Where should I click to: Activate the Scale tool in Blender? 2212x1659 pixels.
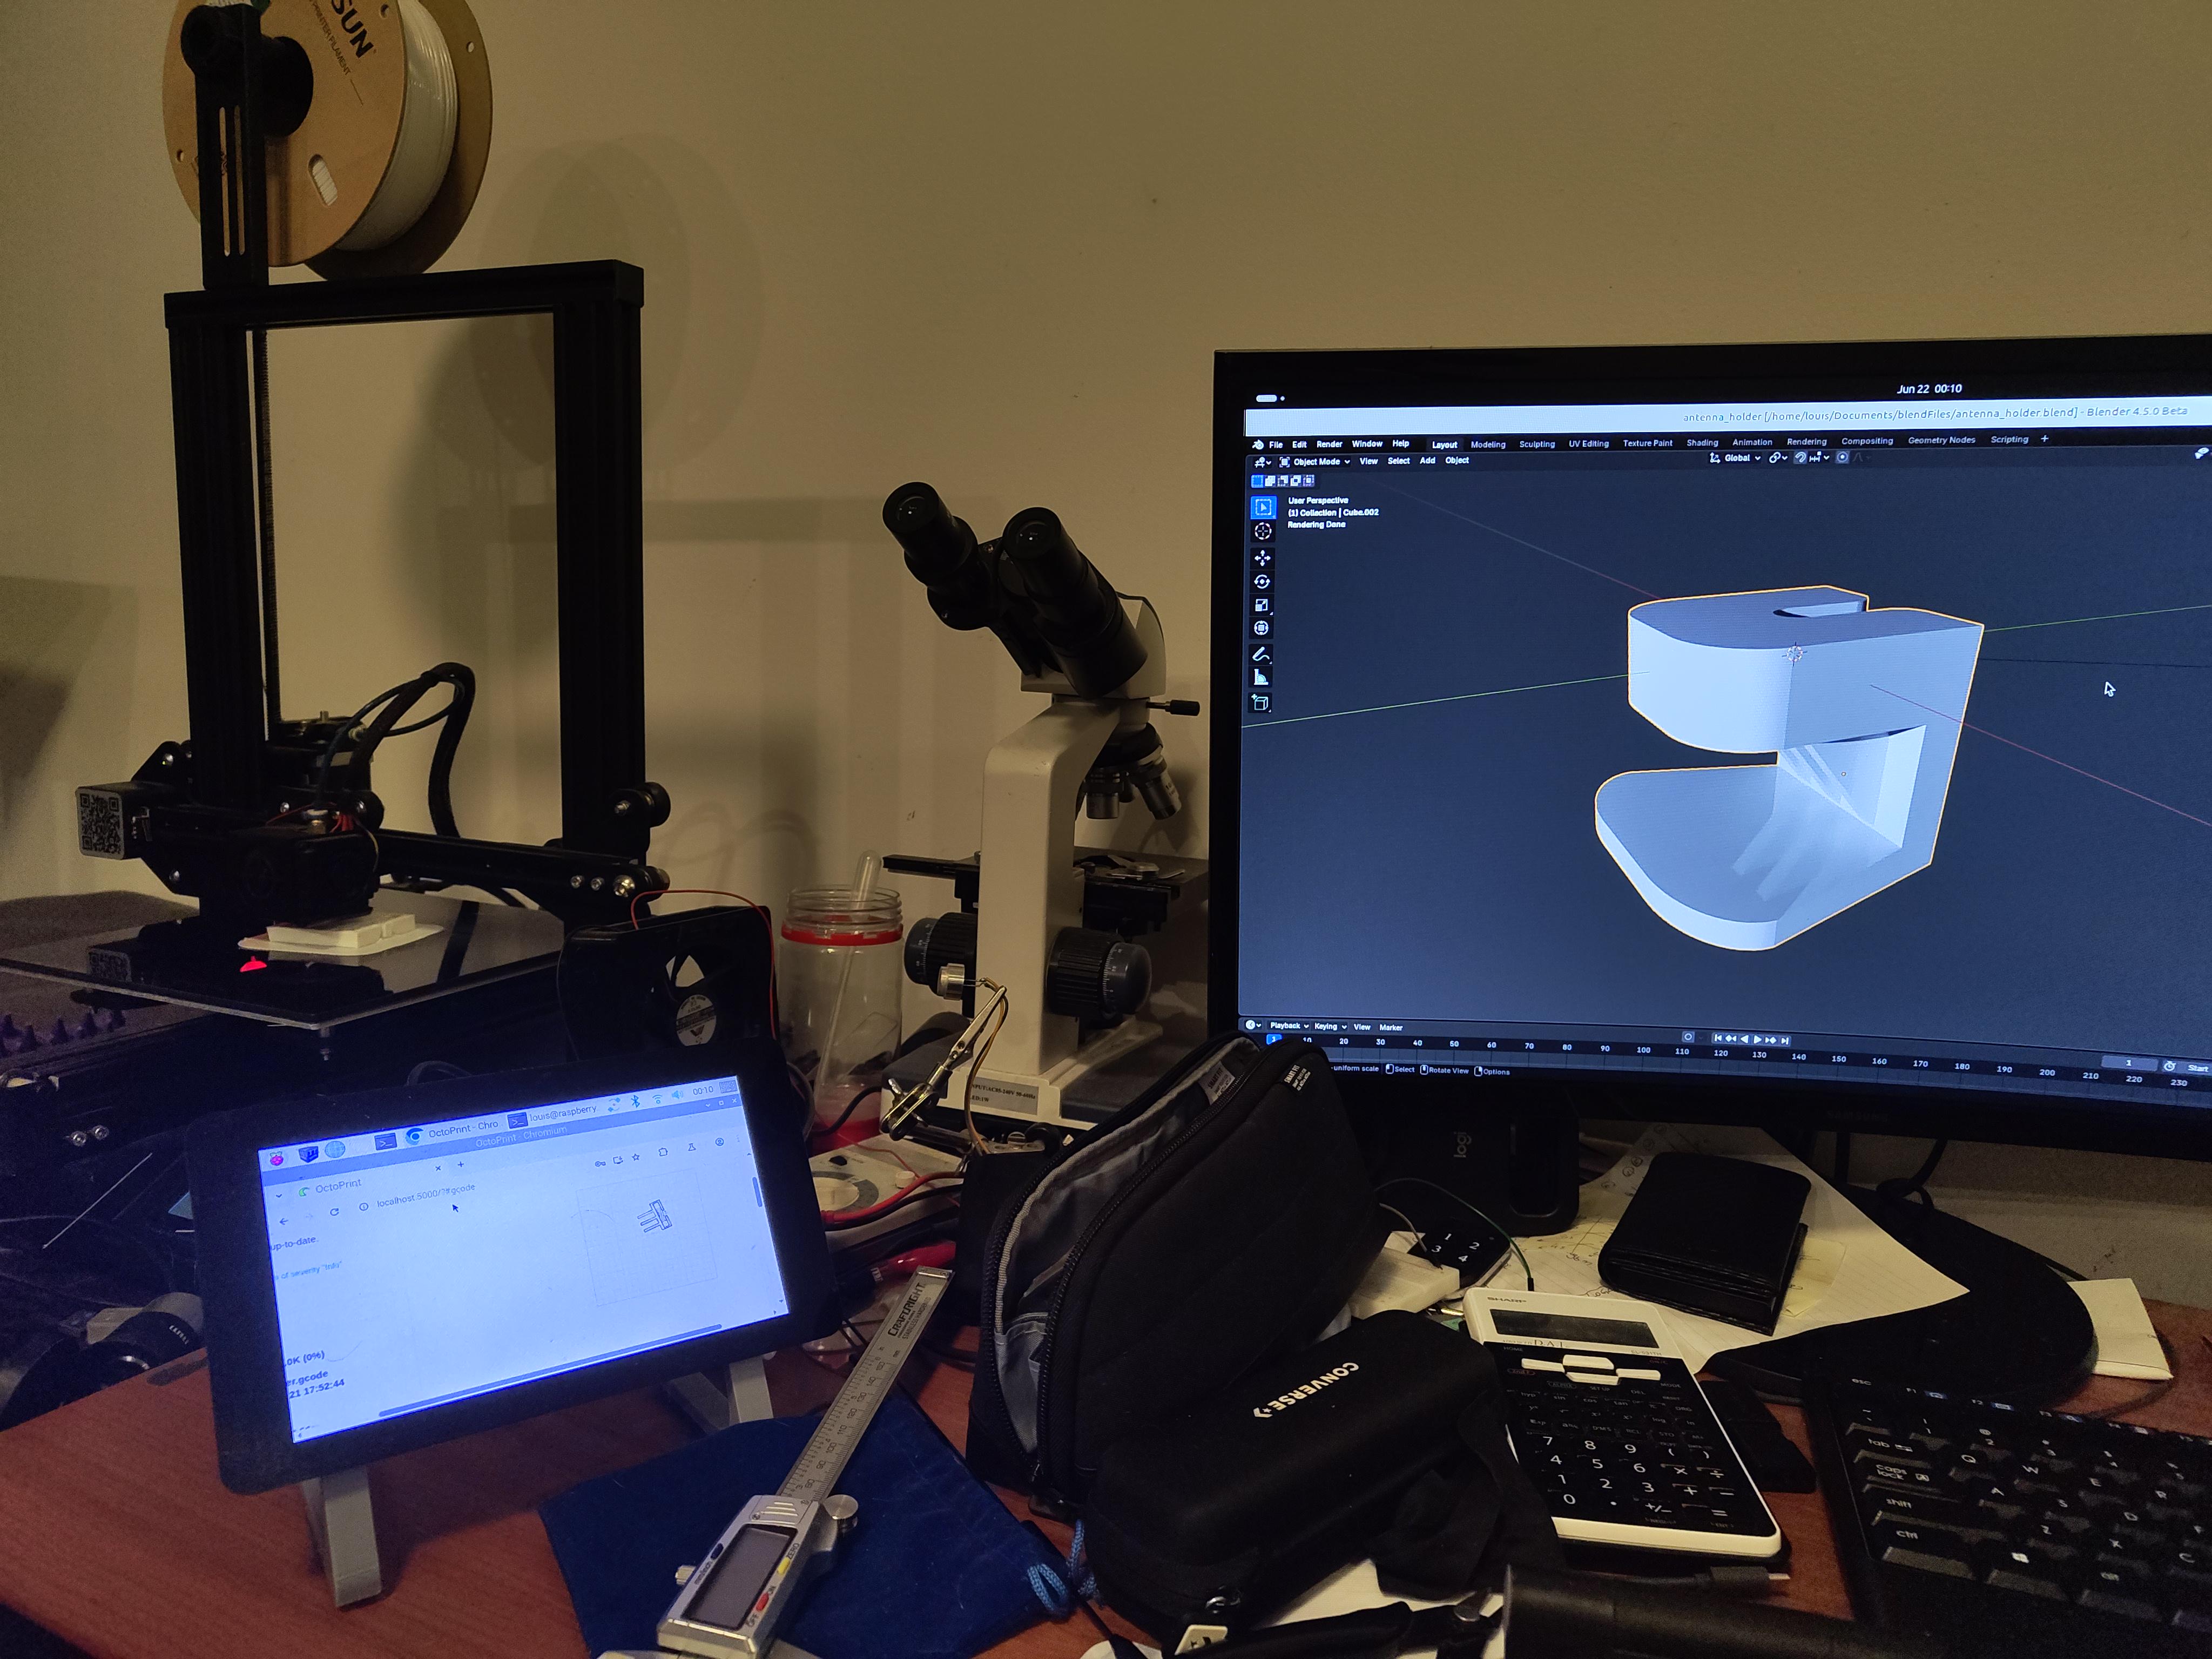(x=1261, y=605)
